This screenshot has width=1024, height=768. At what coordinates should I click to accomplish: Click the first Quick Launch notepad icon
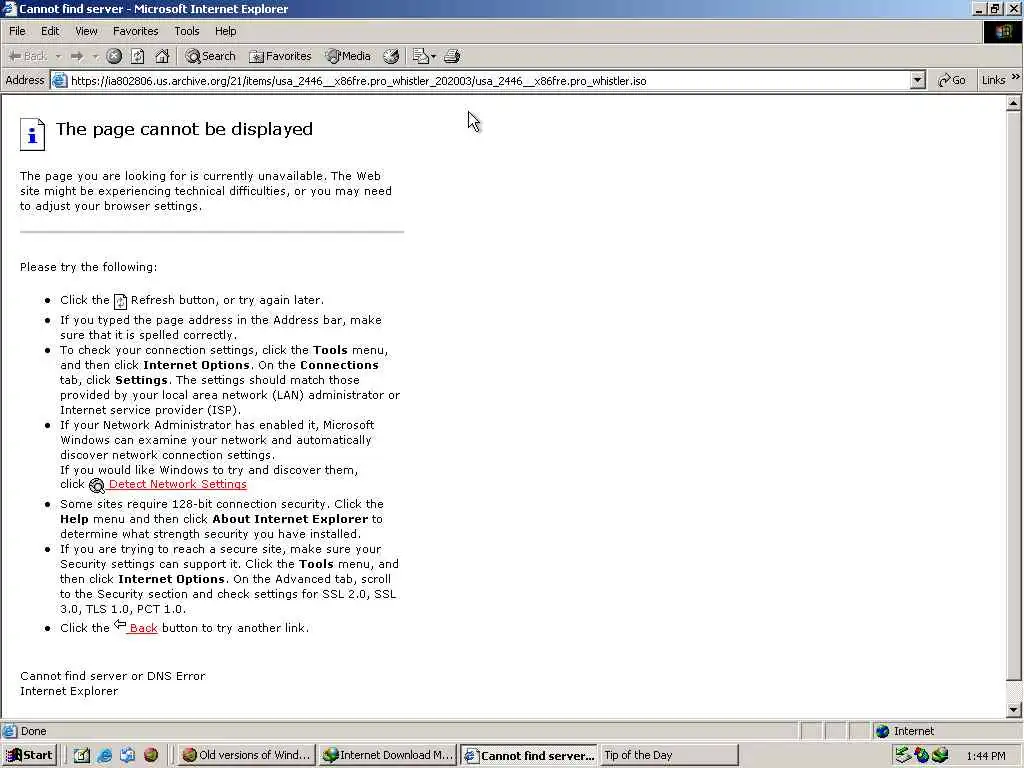click(81, 755)
